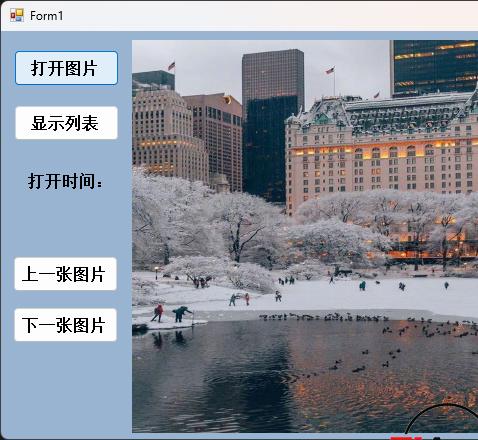Click the flag on the pole above the hotel
The image size is (478, 440).
click(x=330, y=70)
